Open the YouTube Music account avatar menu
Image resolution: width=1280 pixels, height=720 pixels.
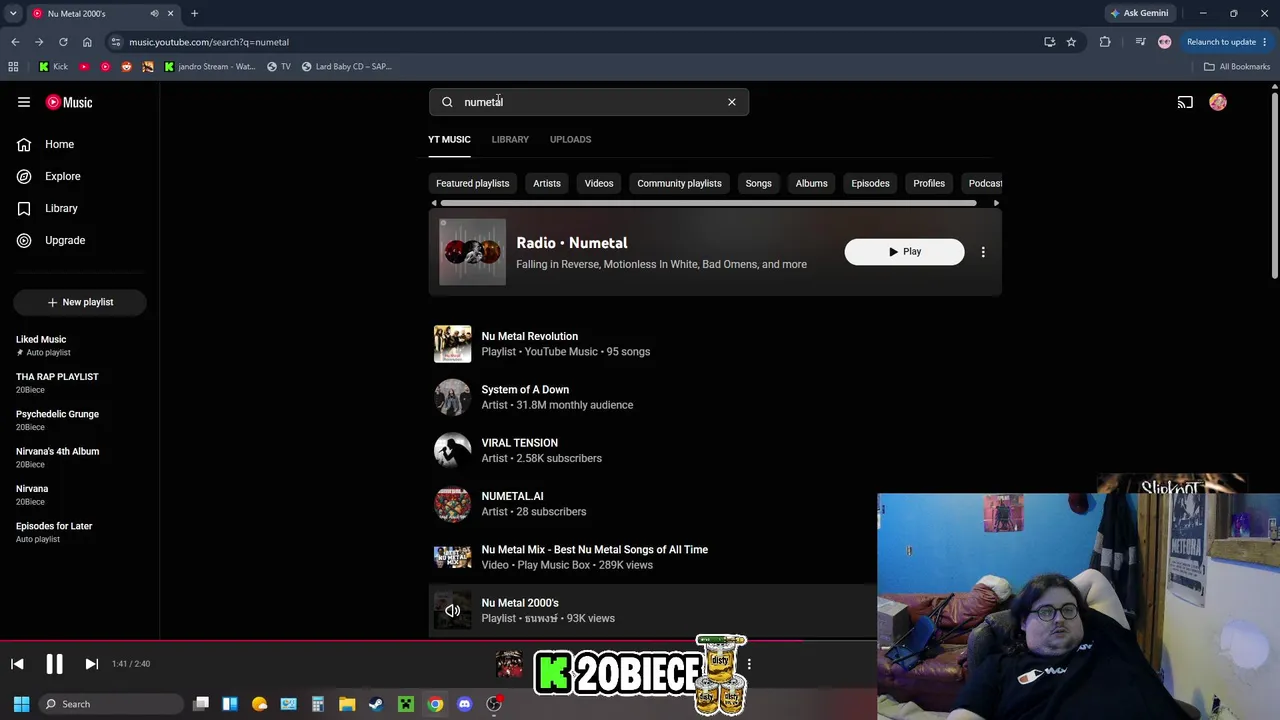click(x=1218, y=102)
